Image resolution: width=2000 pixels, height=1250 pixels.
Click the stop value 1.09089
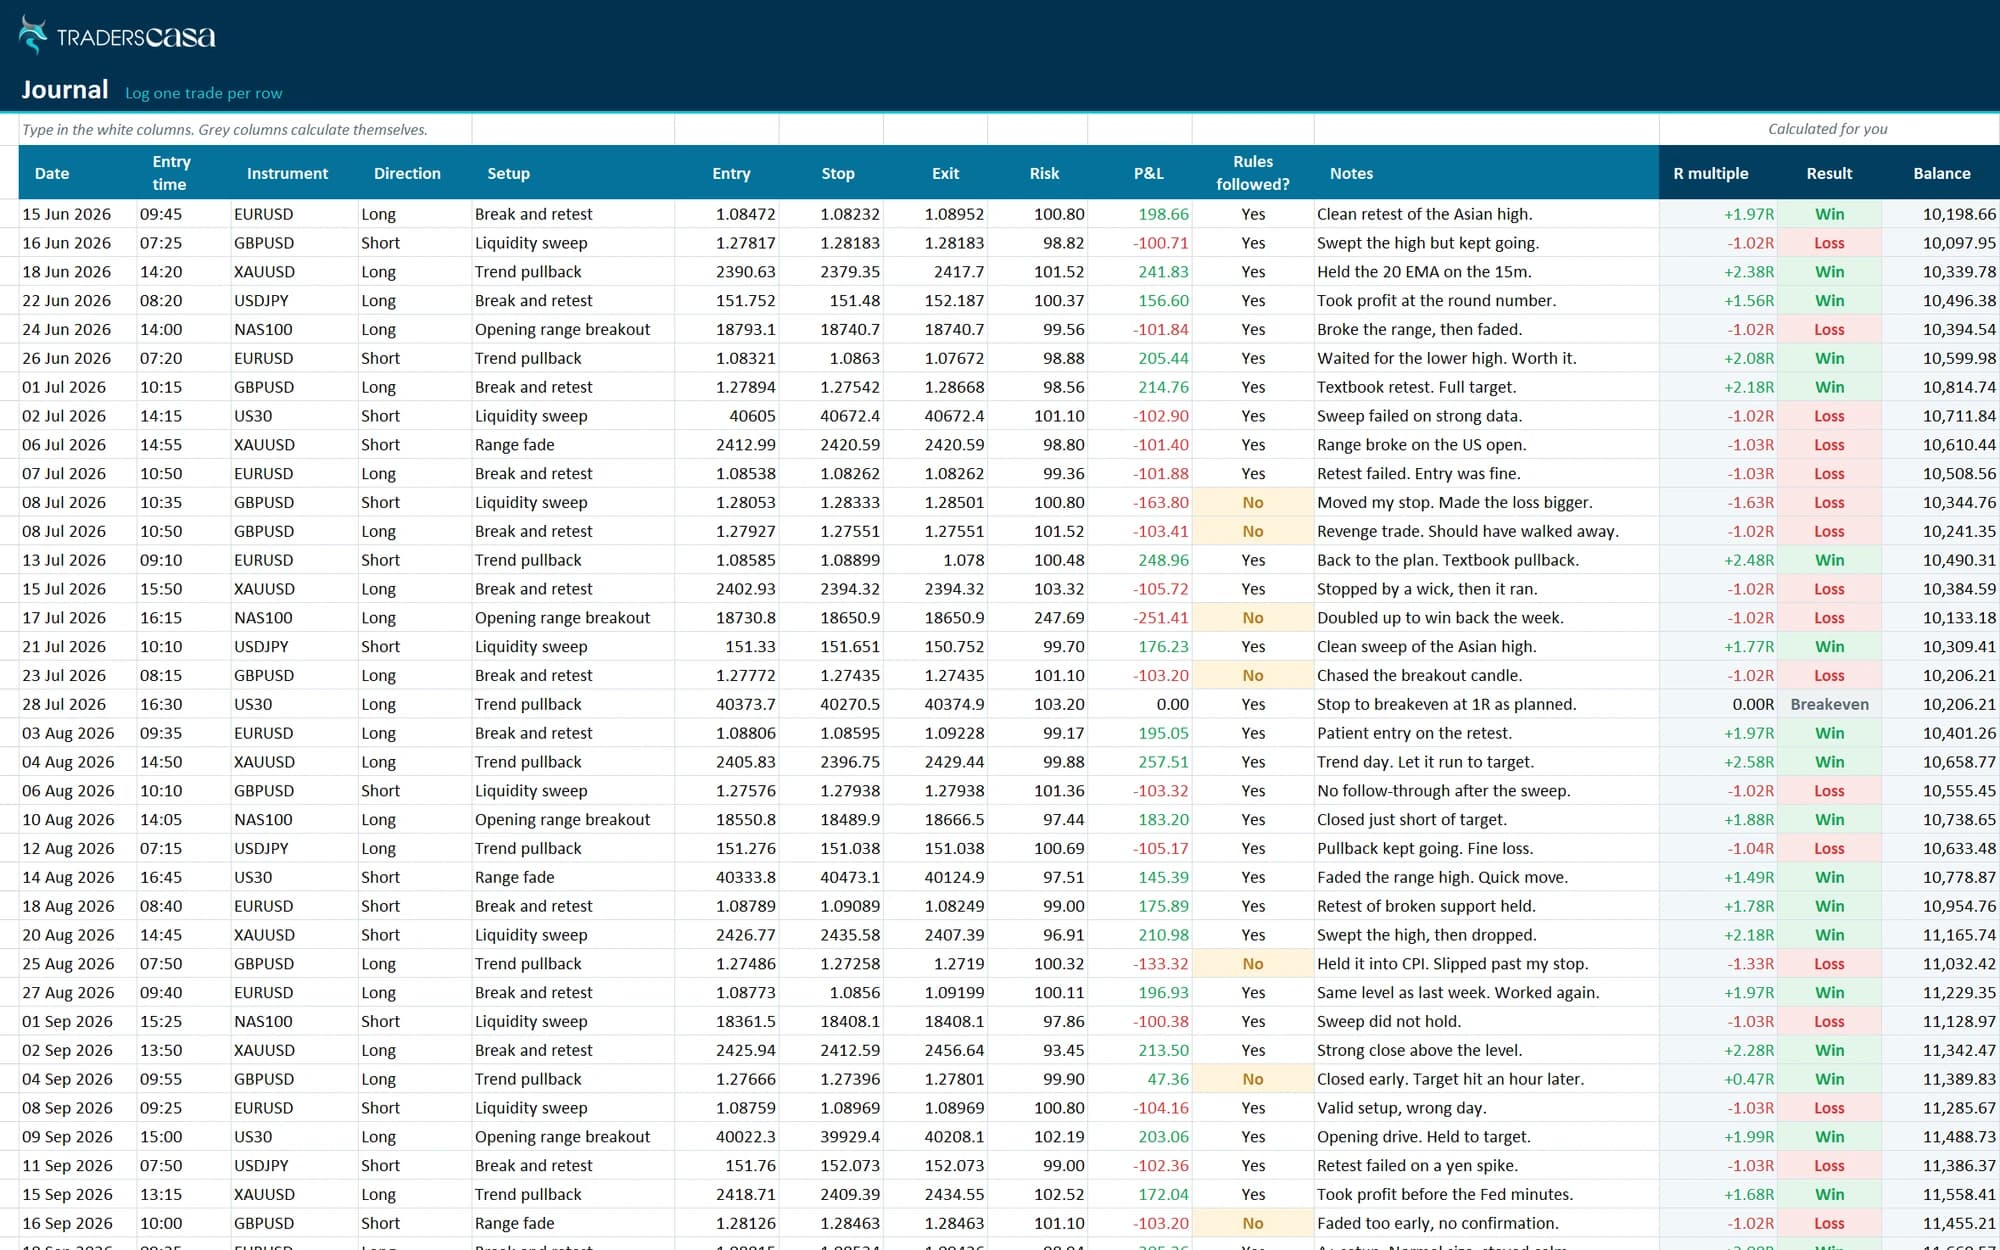coord(849,906)
